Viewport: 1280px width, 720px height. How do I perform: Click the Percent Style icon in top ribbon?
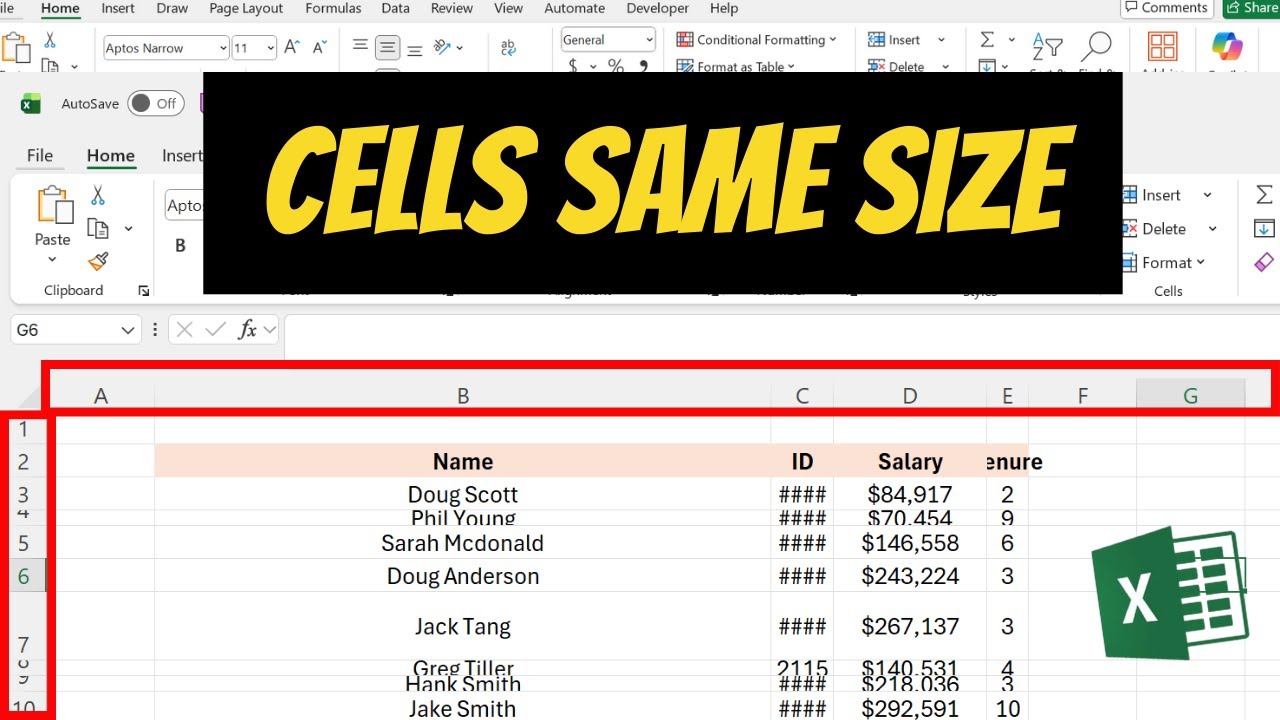click(616, 66)
